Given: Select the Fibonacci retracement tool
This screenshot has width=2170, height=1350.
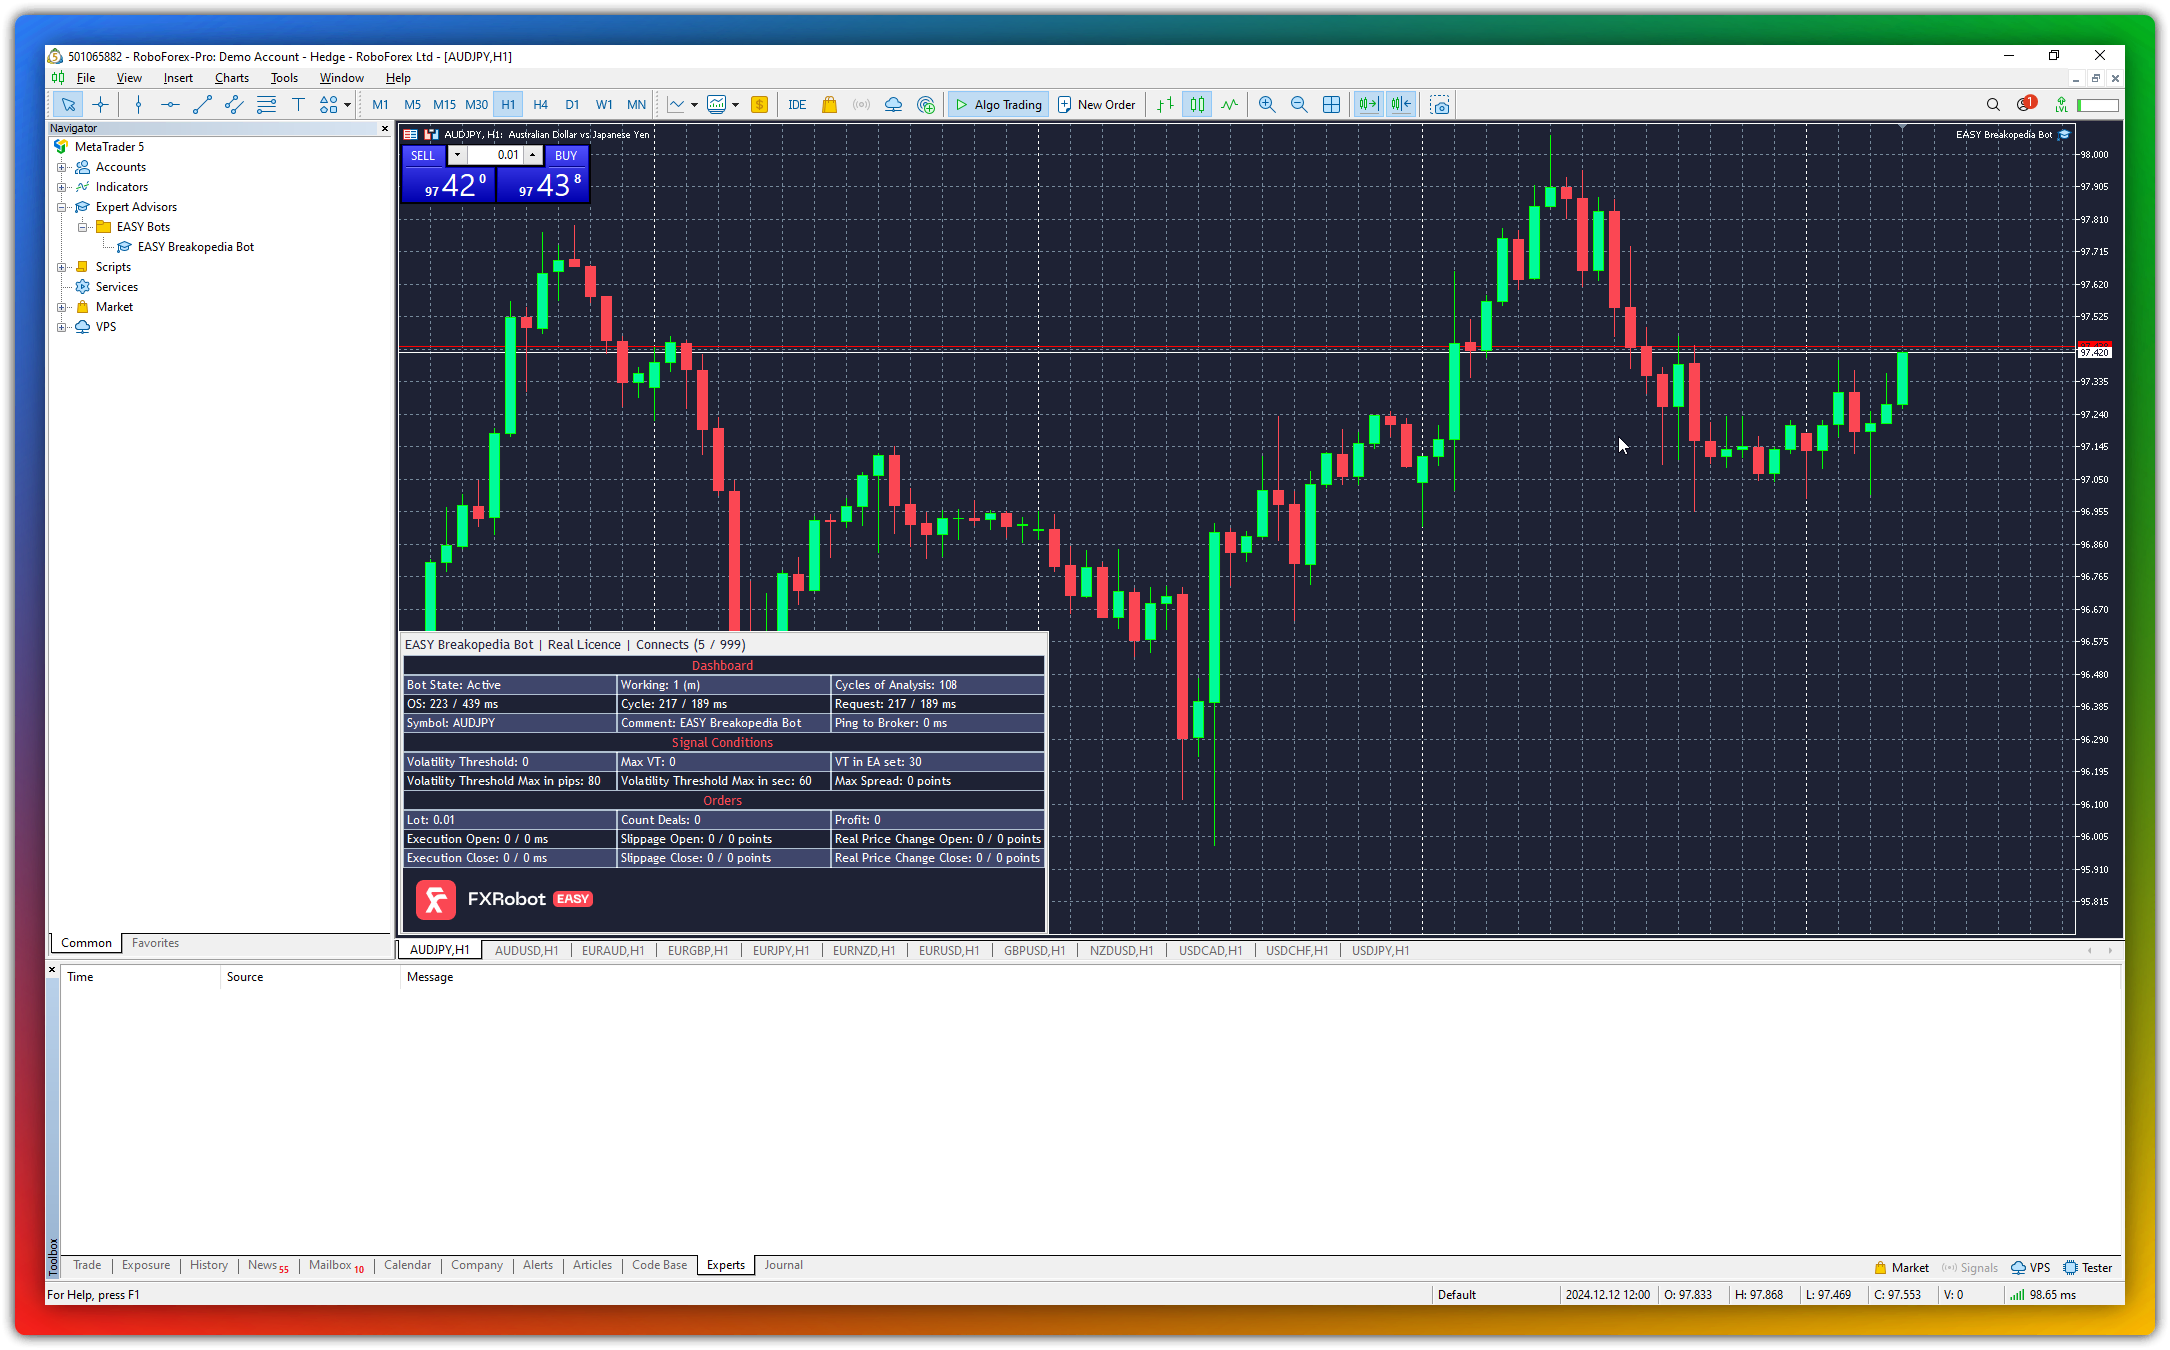Looking at the screenshot, I should (266, 105).
